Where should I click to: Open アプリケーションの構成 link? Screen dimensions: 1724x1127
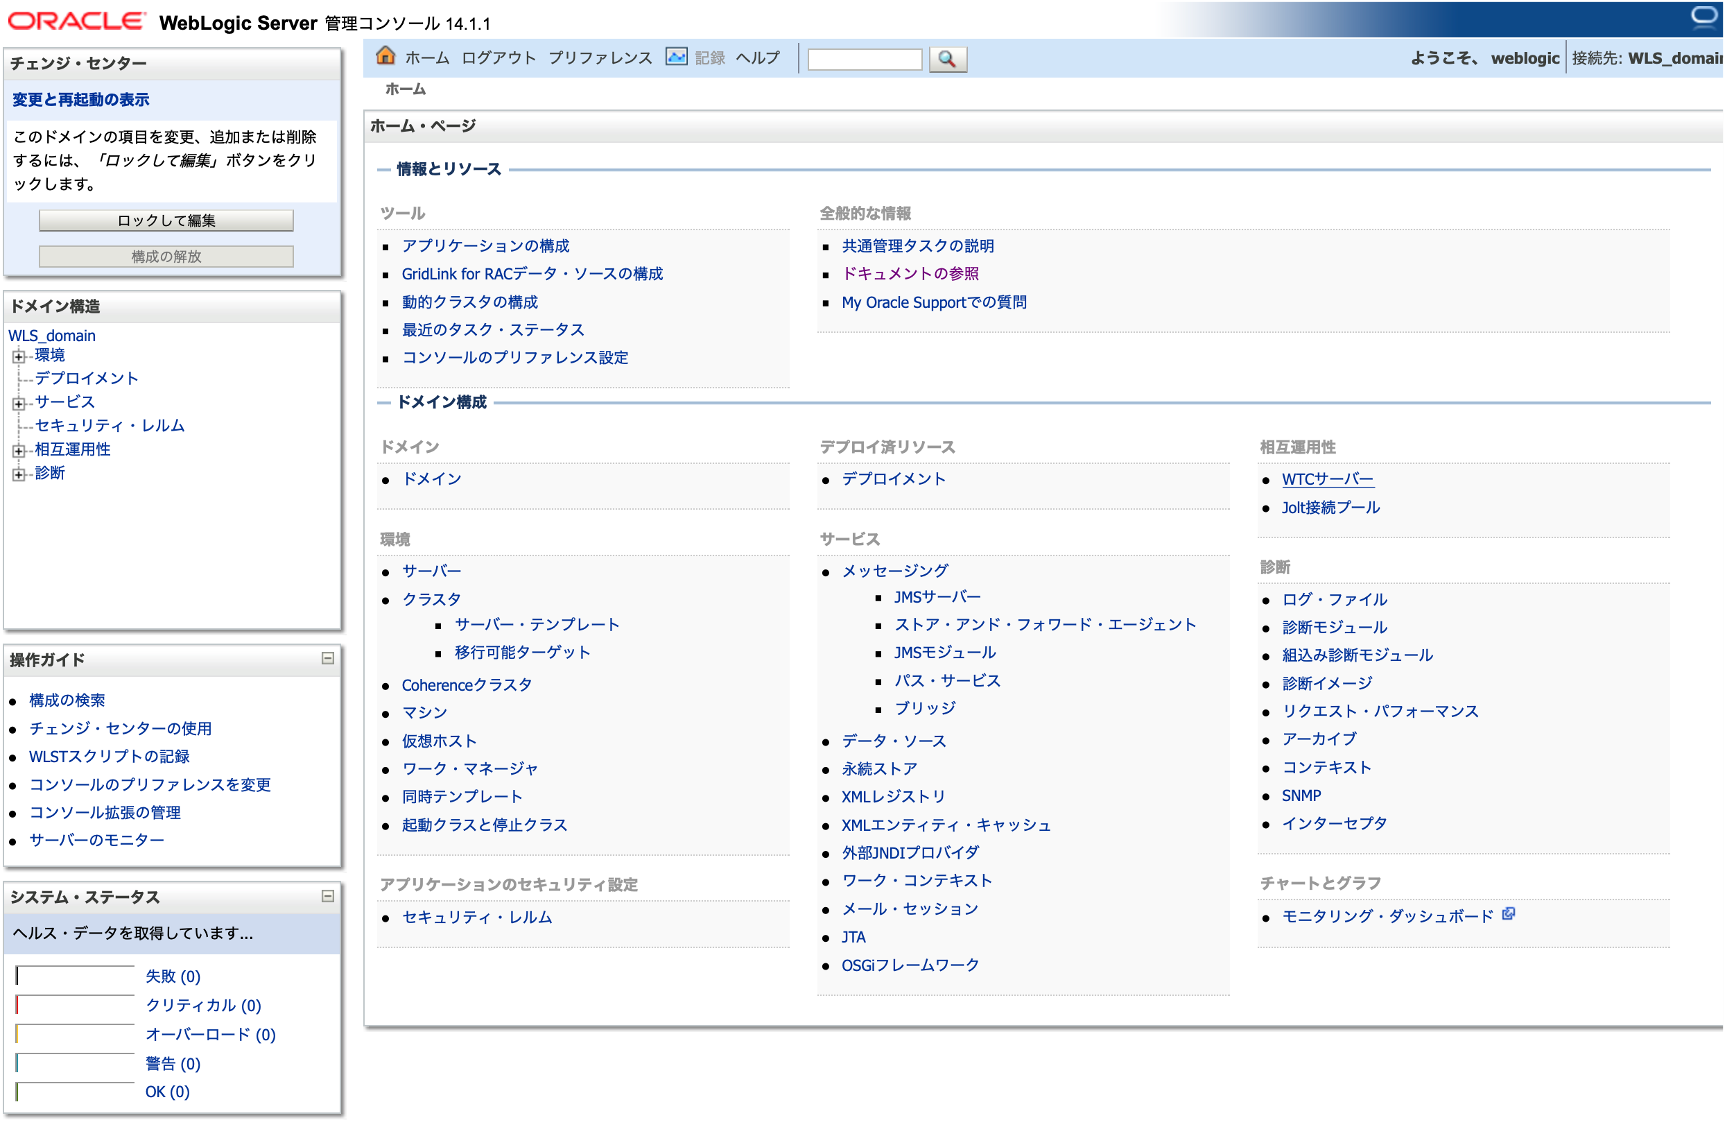tap(486, 246)
